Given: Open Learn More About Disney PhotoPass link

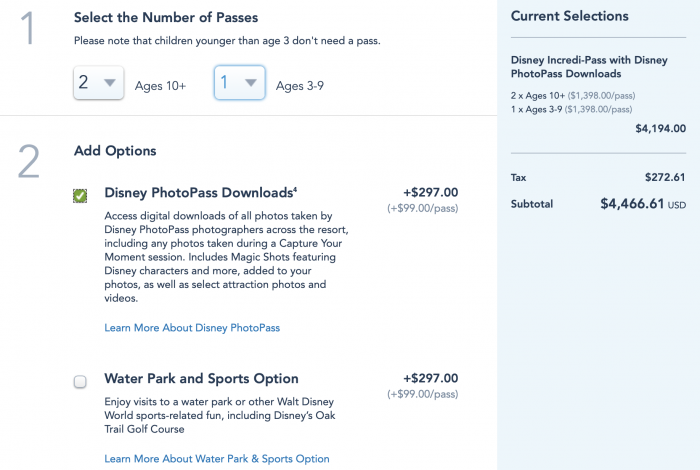Looking at the screenshot, I should pos(192,328).
